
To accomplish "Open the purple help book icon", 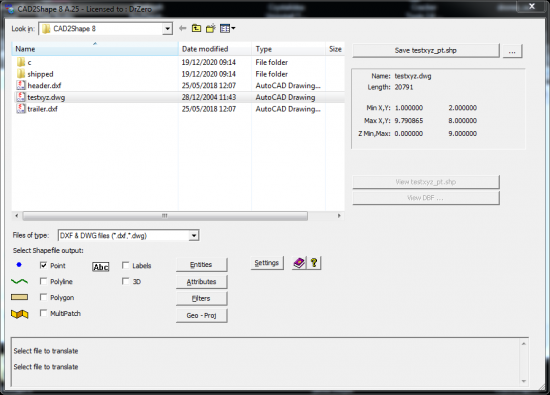I will (299, 263).
